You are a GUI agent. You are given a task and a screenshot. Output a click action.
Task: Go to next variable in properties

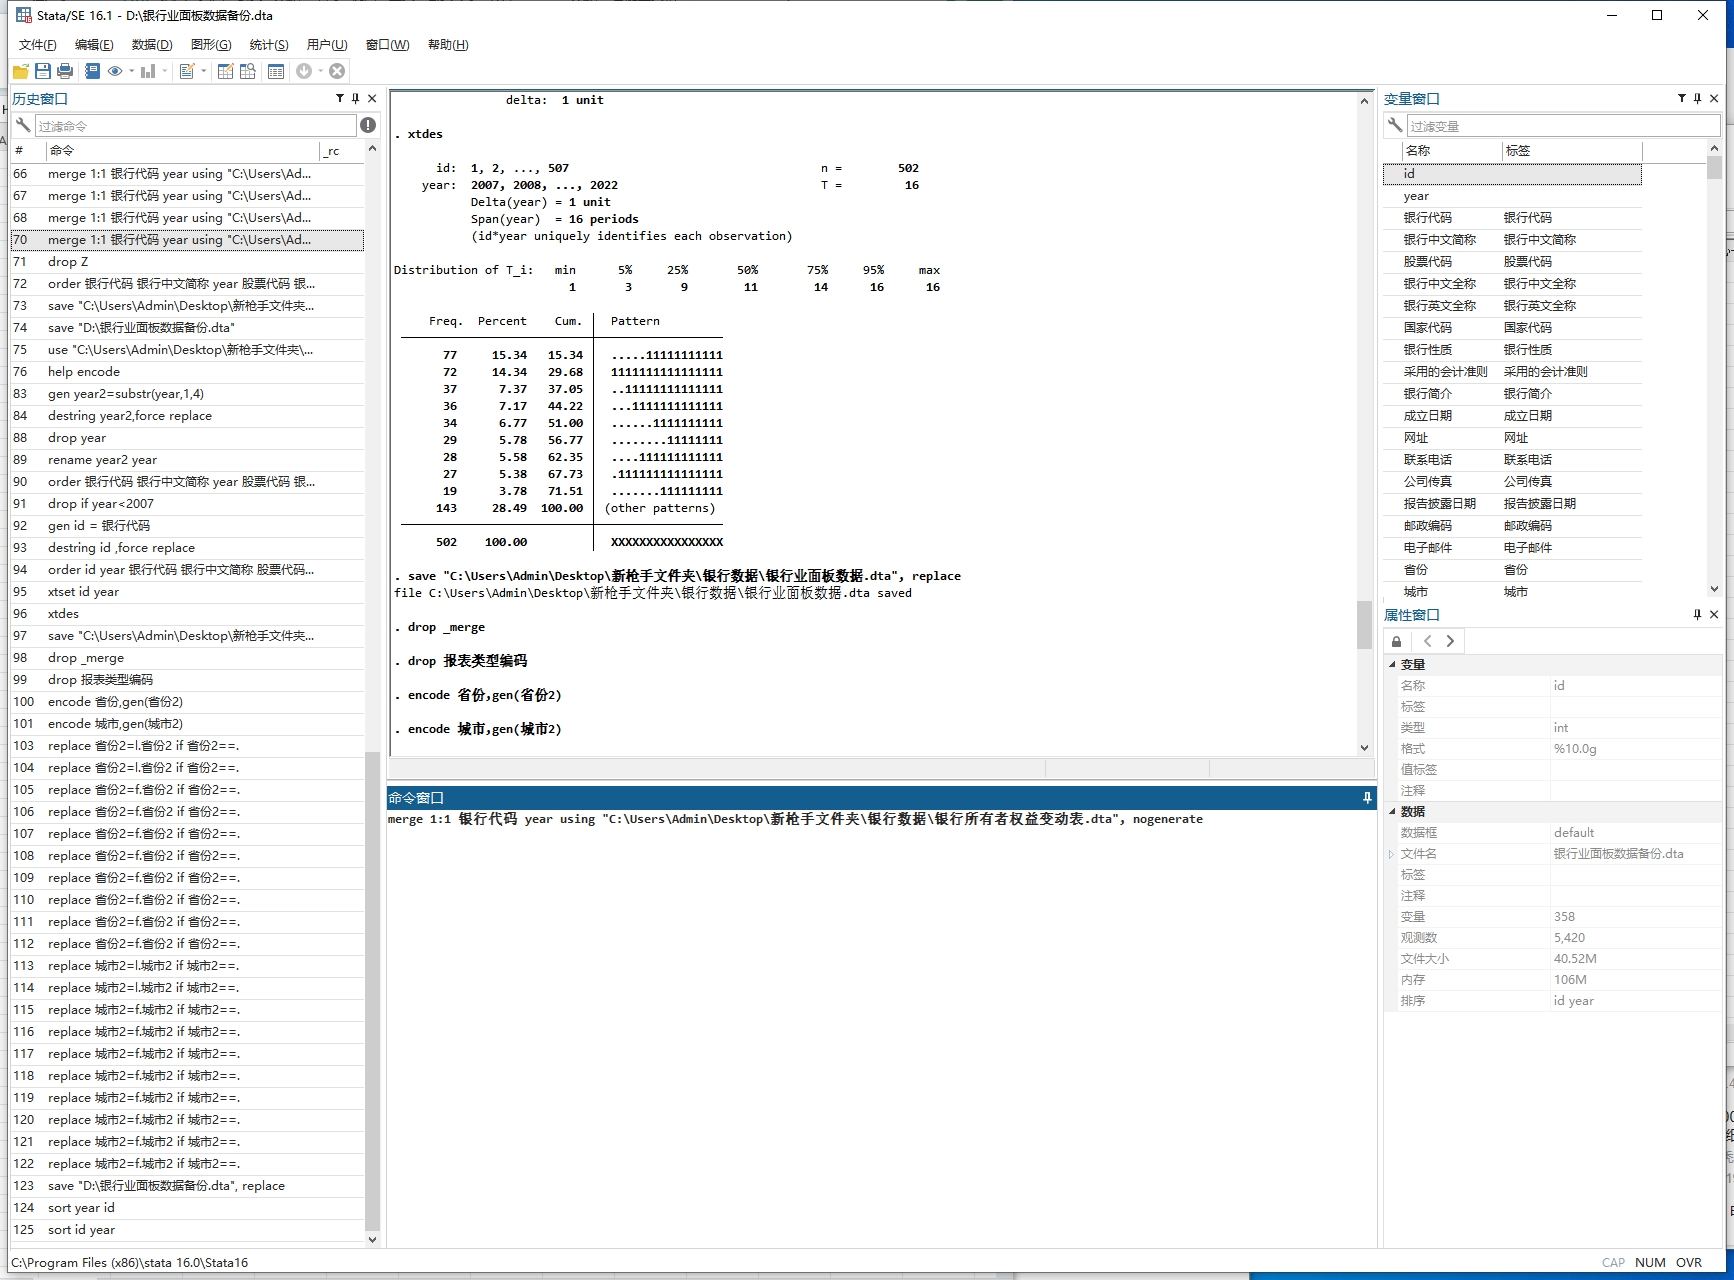1450,642
